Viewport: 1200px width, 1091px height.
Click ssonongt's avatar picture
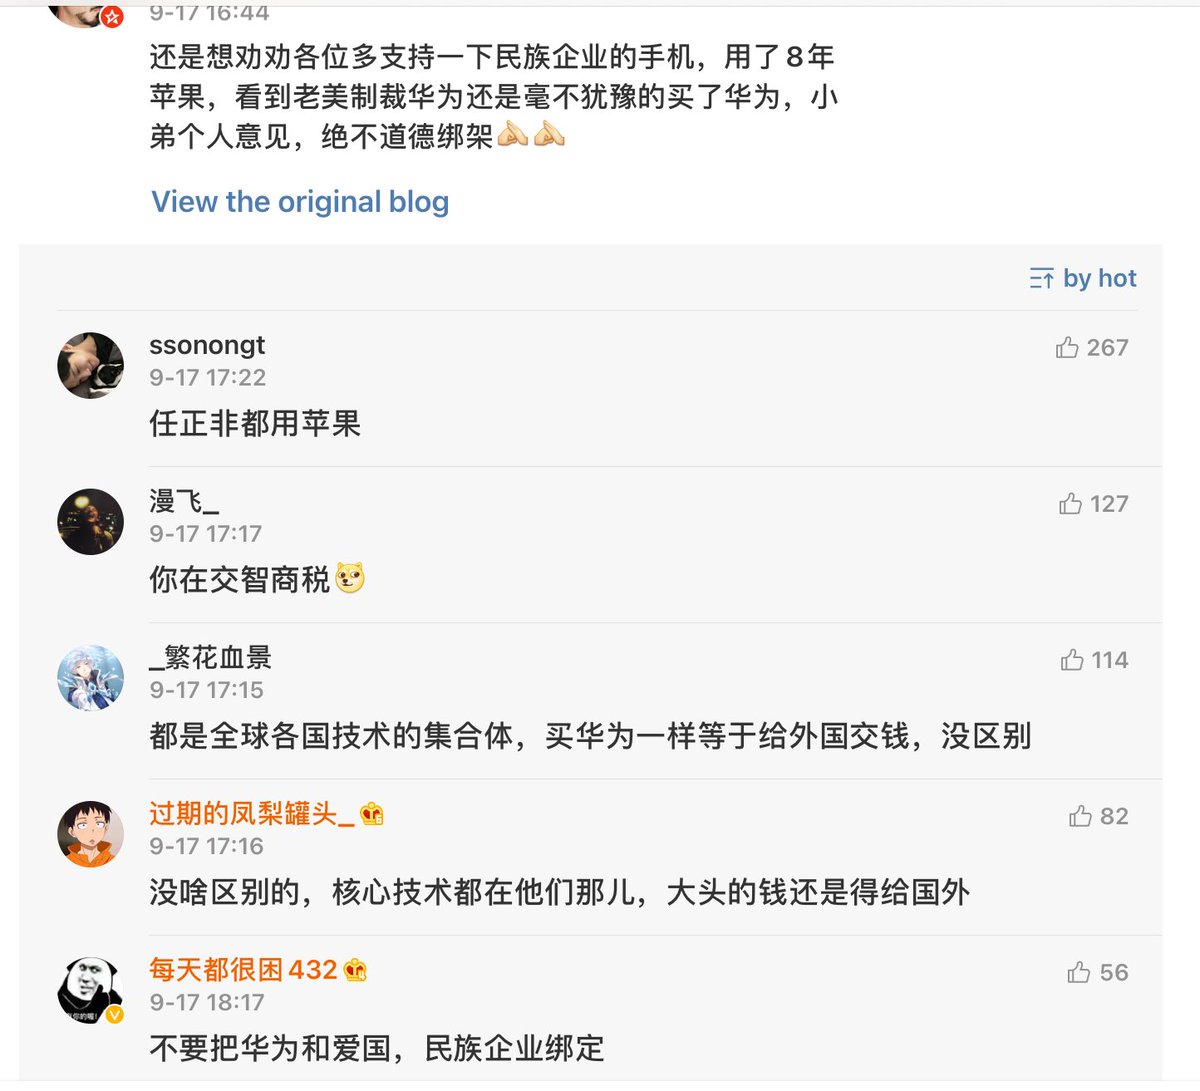[x=91, y=365]
